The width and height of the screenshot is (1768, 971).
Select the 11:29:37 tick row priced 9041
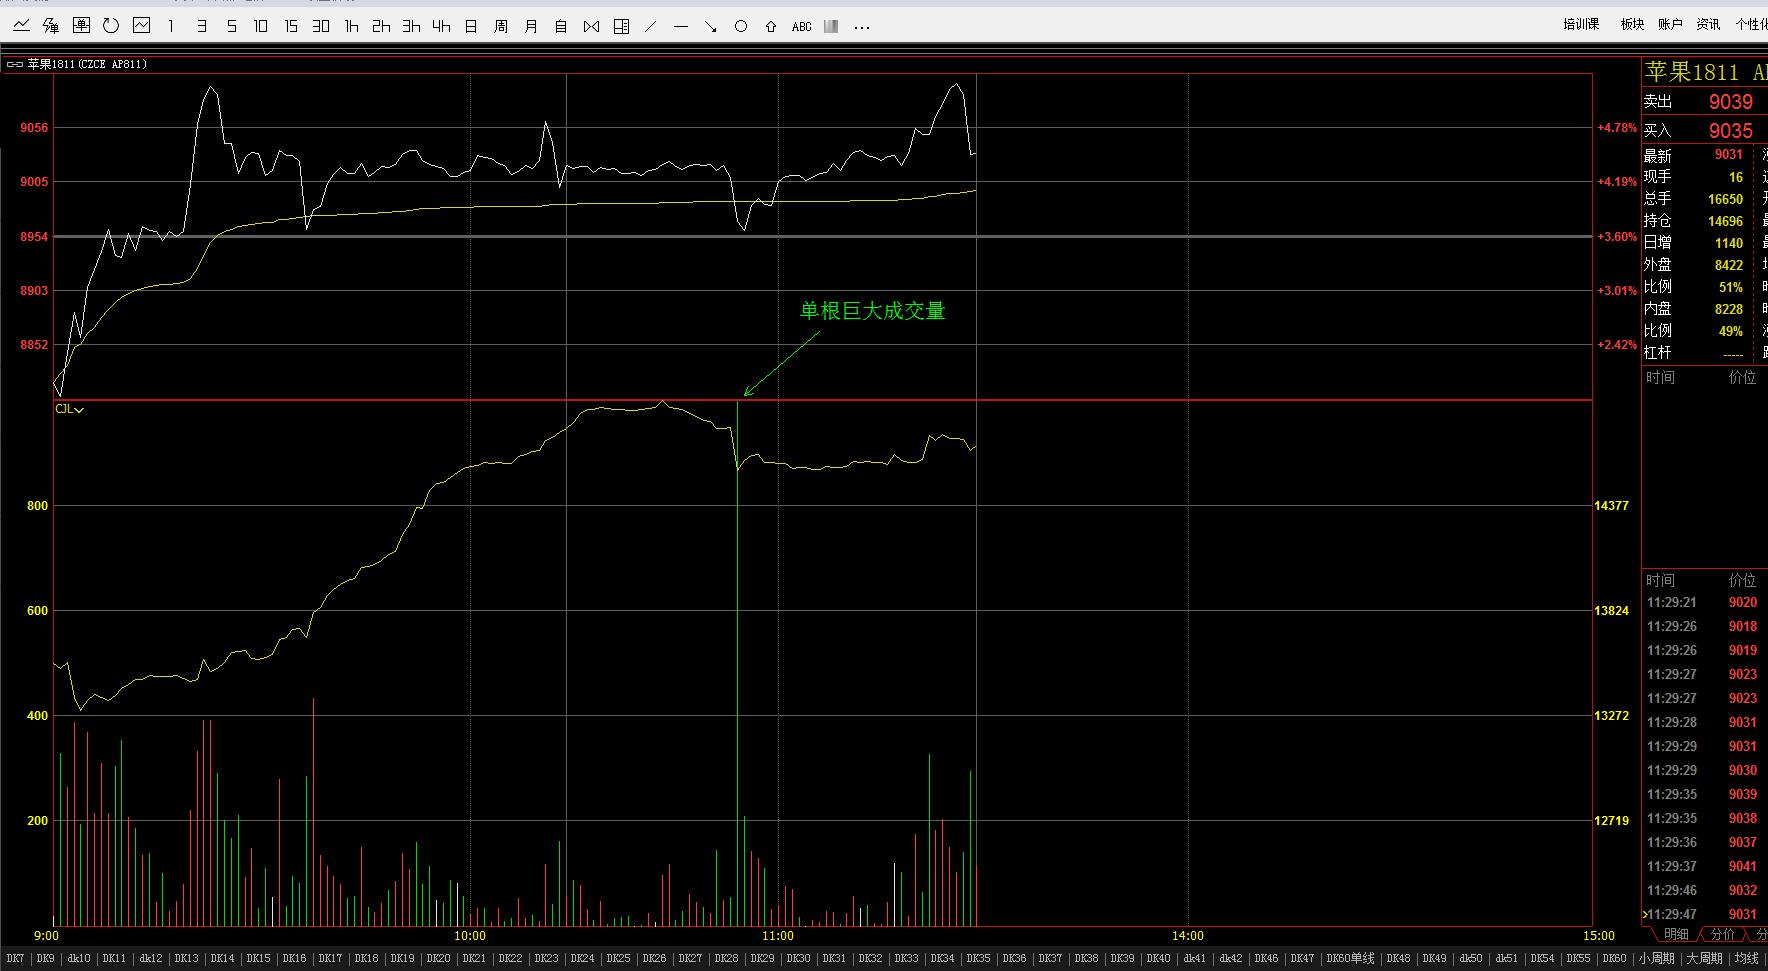click(x=1705, y=866)
